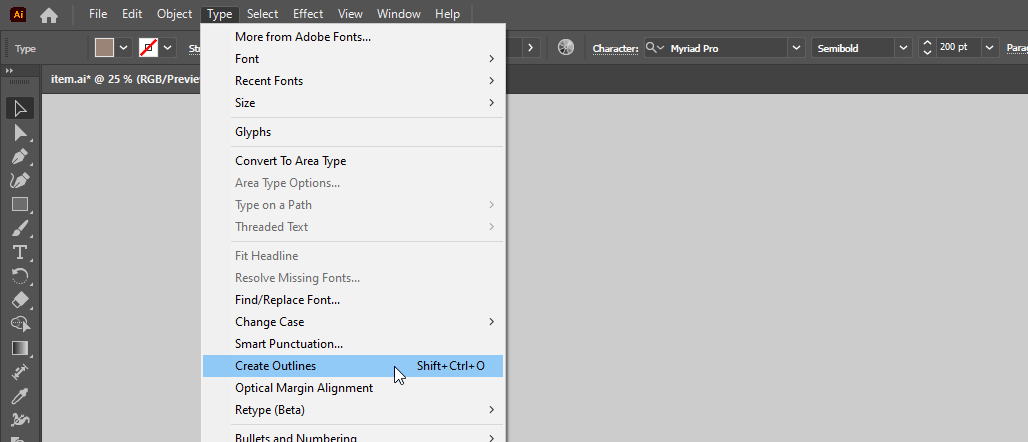Viewport: 1028px width, 442px height.
Task: Expand the Font submenu
Action: pos(353,59)
